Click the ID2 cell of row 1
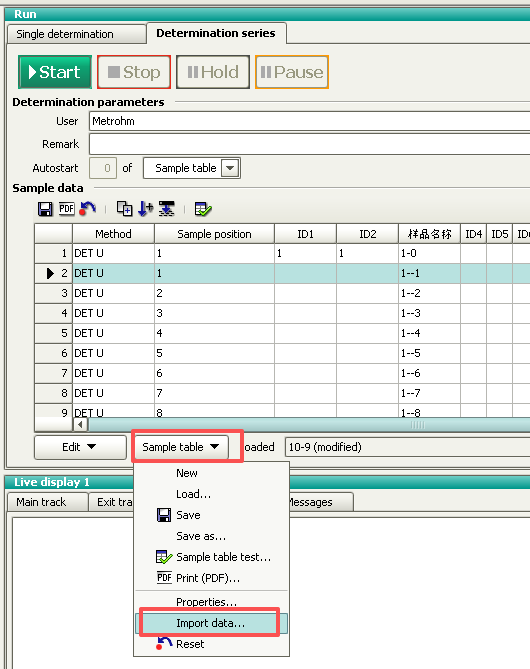The width and height of the screenshot is (530, 669). point(367,253)
